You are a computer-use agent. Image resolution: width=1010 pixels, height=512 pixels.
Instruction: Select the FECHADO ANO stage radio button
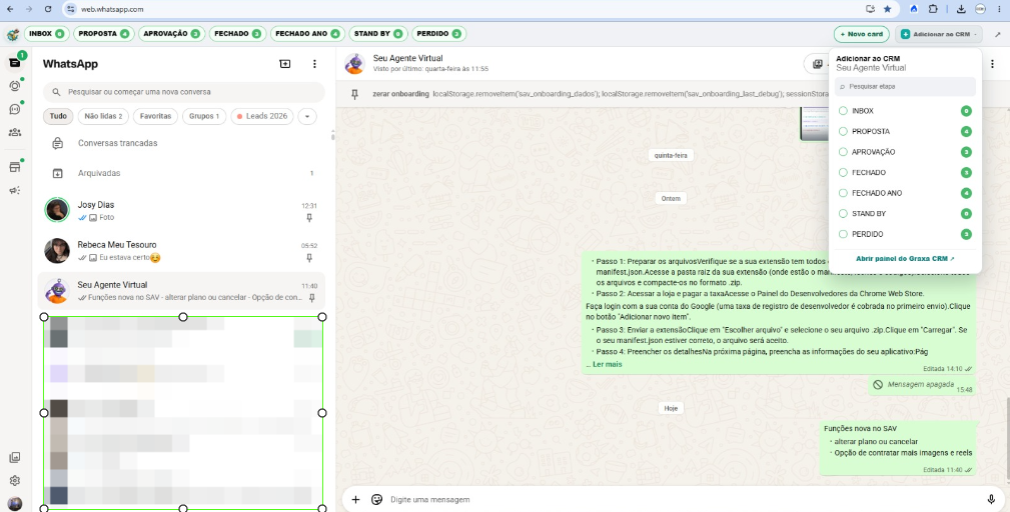843,193
